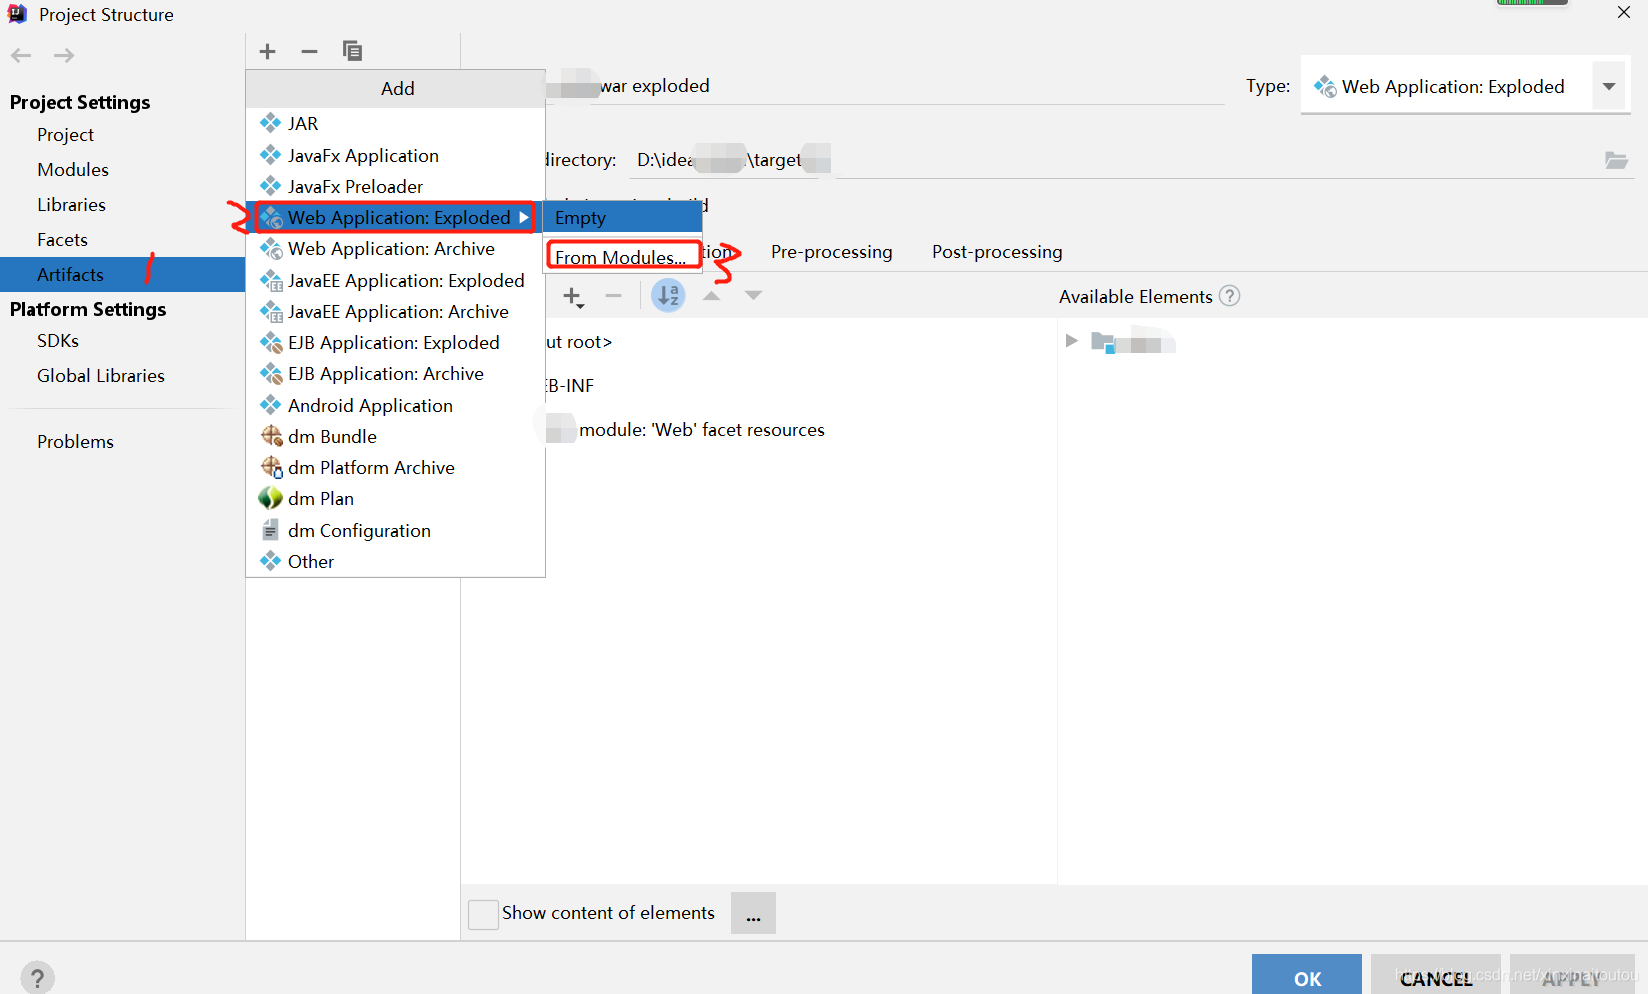
Task: Move element down with the down arrow icon
Action: click(753, 295)
